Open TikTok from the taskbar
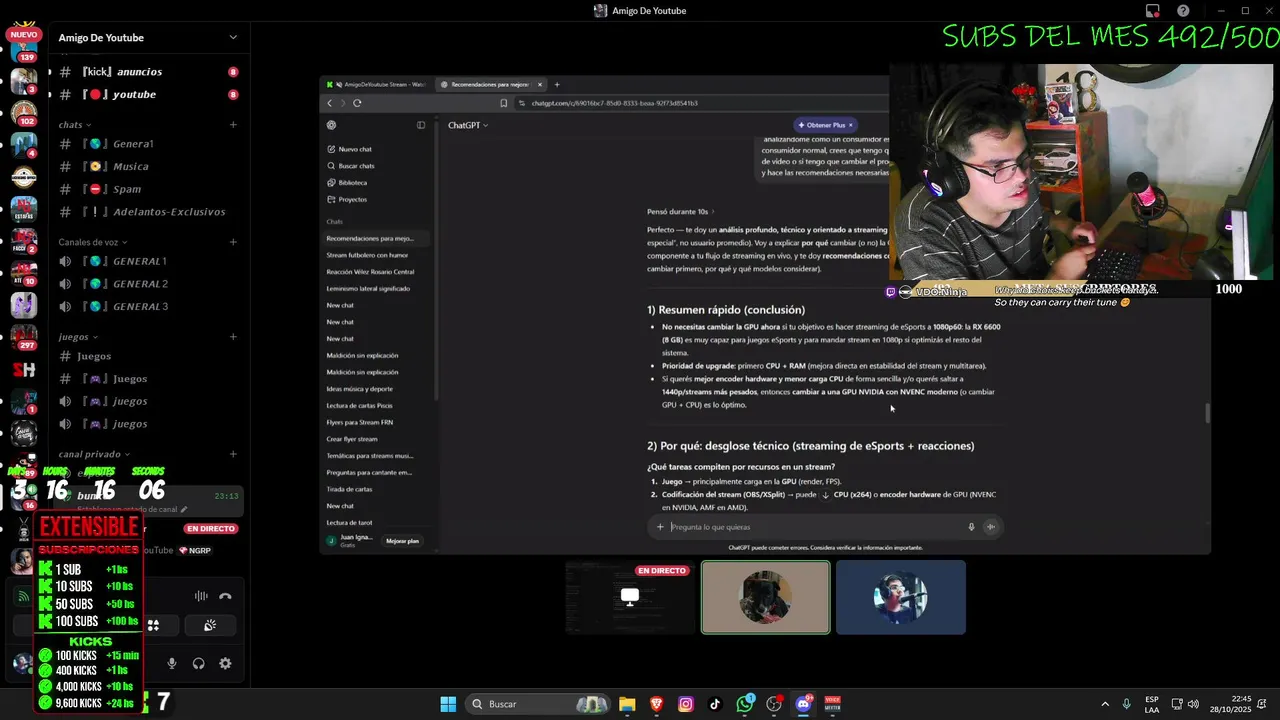 point(715,704)
